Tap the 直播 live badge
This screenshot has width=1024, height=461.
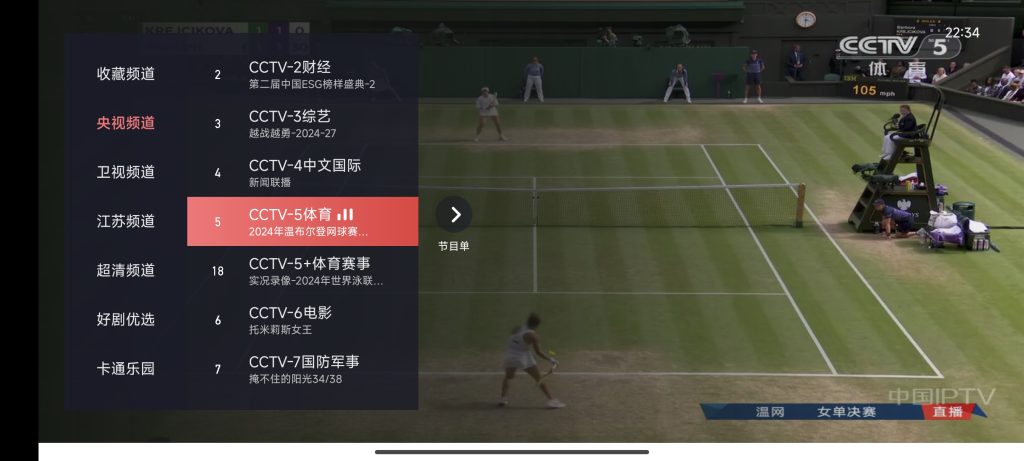point(948,411)
